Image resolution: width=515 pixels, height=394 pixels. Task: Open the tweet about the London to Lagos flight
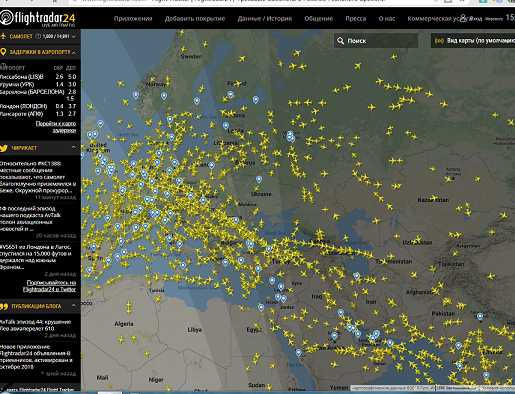36,257
